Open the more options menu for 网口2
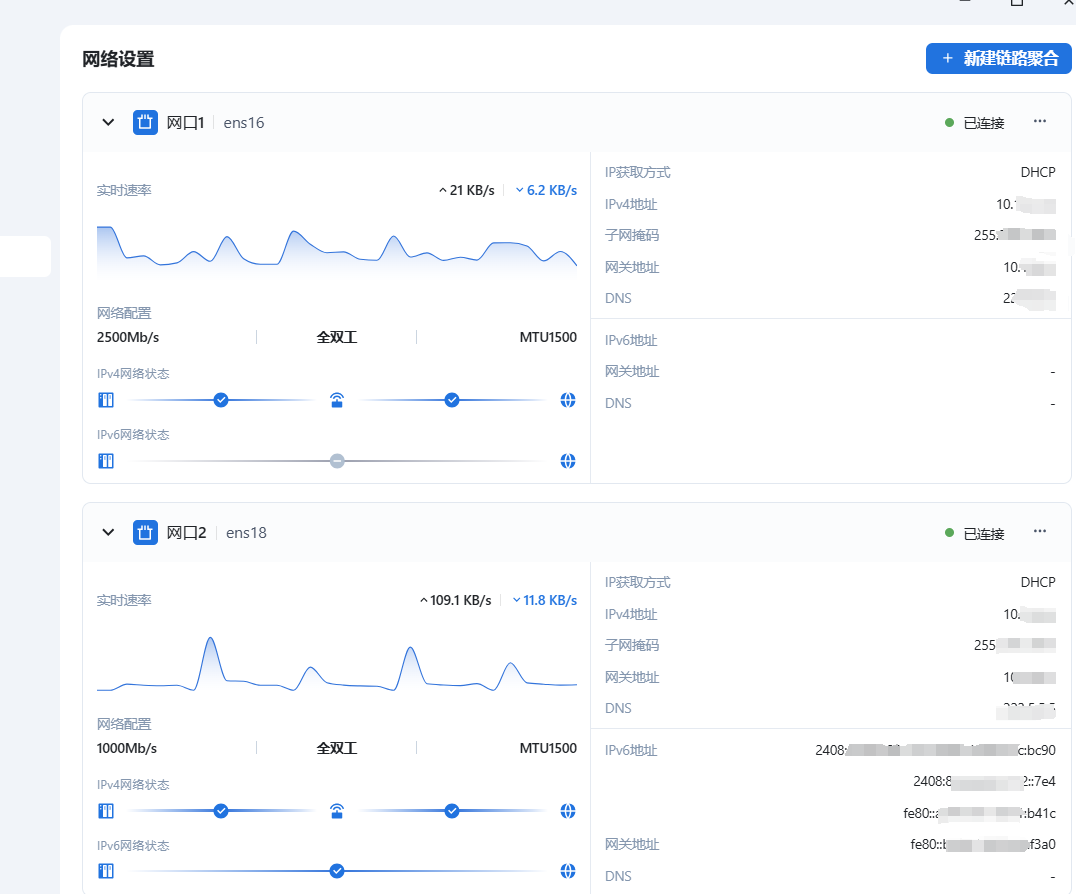1076x894 pixels. point(1040,531)
